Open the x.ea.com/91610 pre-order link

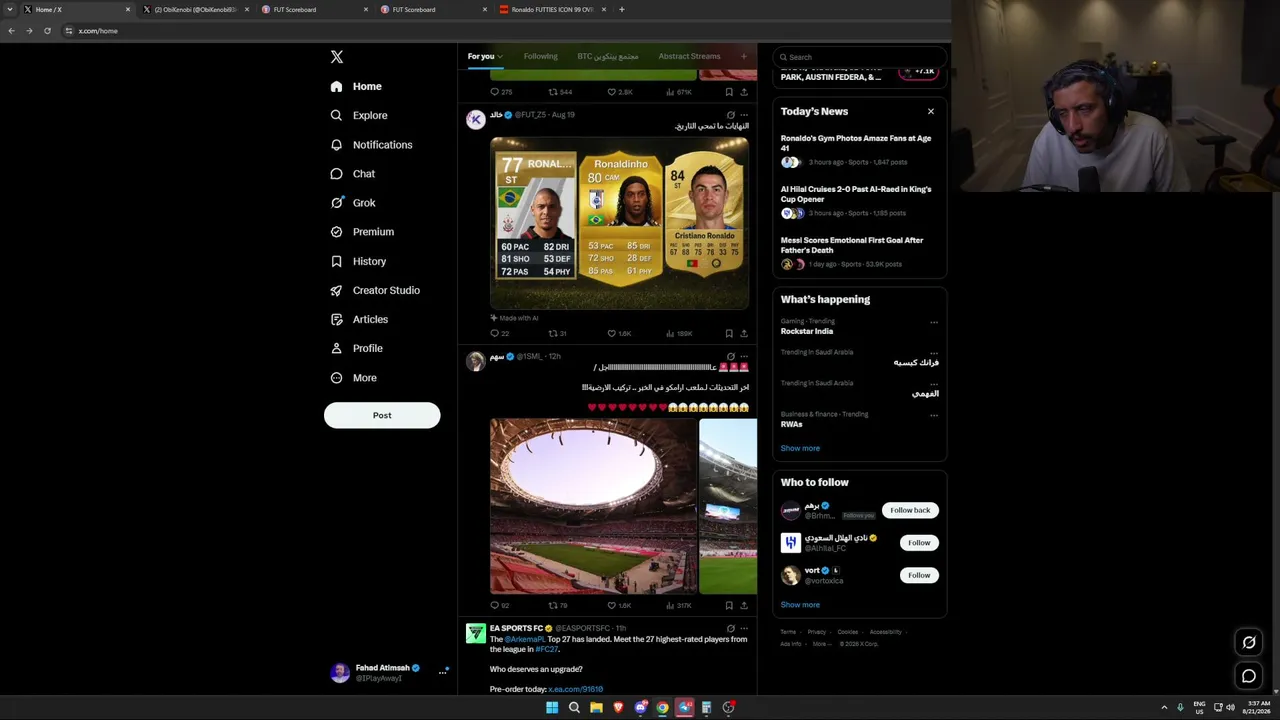tap(575, 689)
